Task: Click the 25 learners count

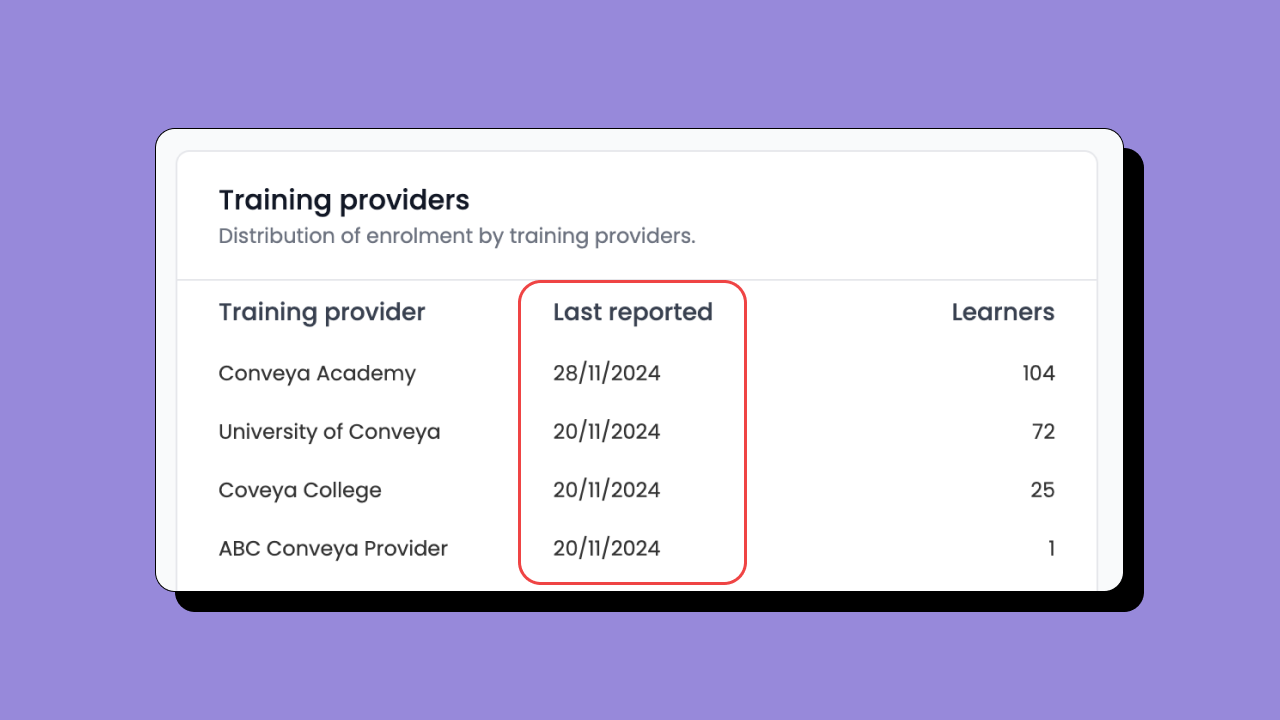Action: tap(1042, 490)
